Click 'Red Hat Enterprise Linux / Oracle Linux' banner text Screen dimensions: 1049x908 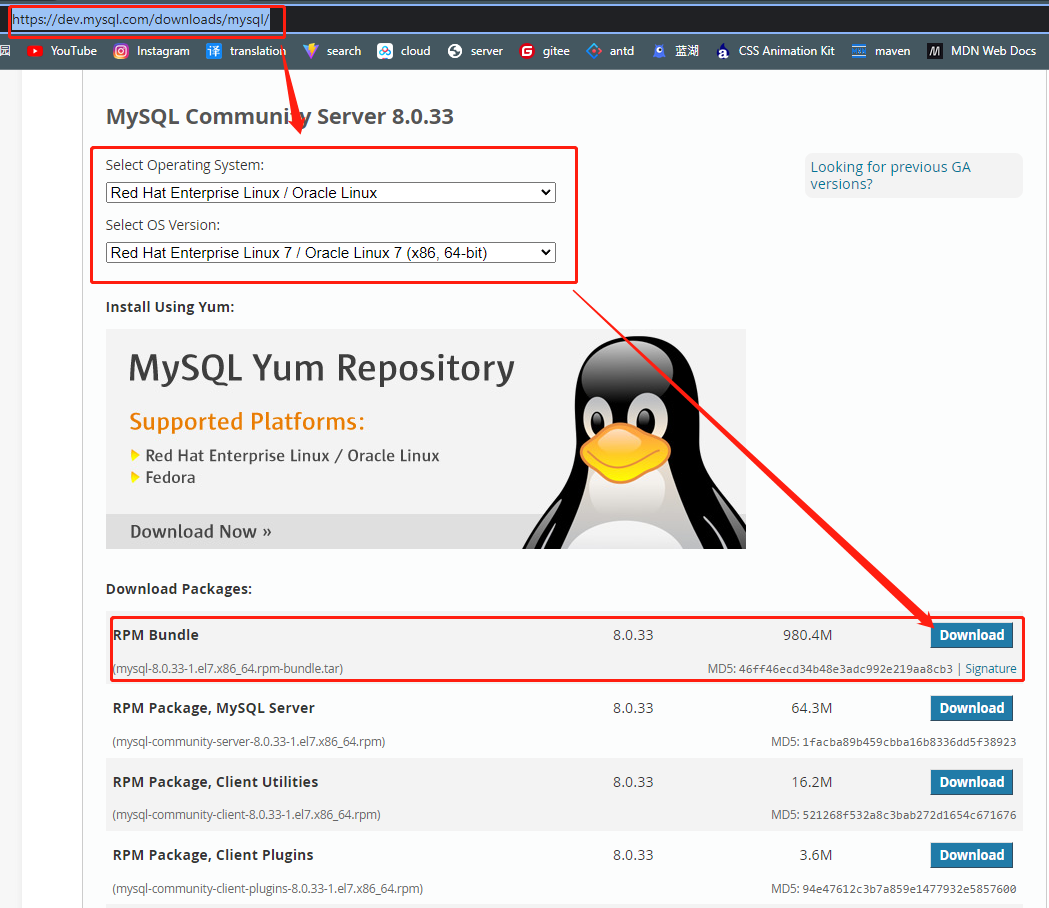(292, 456)
